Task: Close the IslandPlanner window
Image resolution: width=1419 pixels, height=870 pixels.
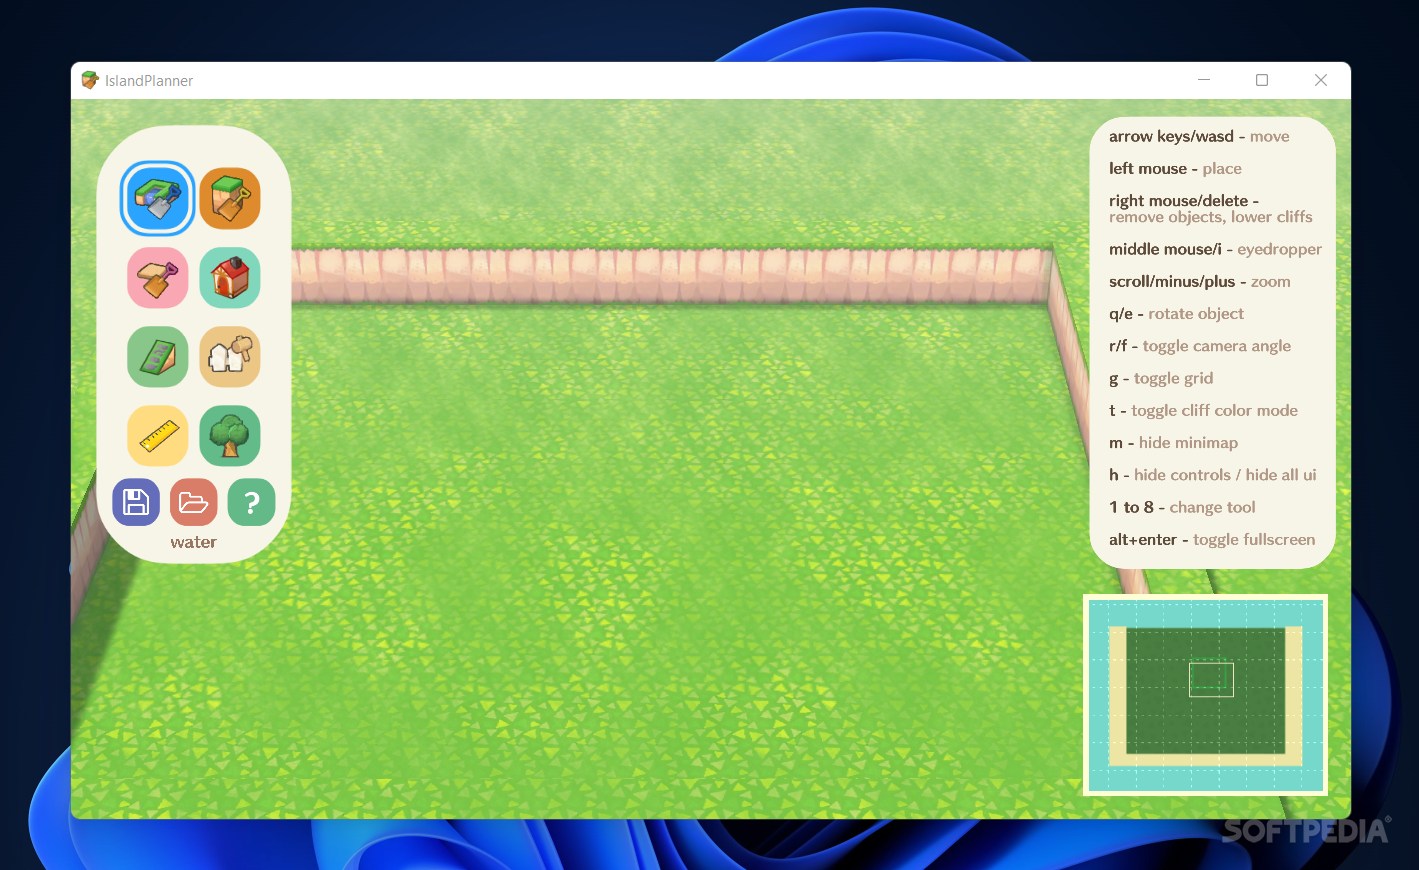Action: coord(1321,80)
